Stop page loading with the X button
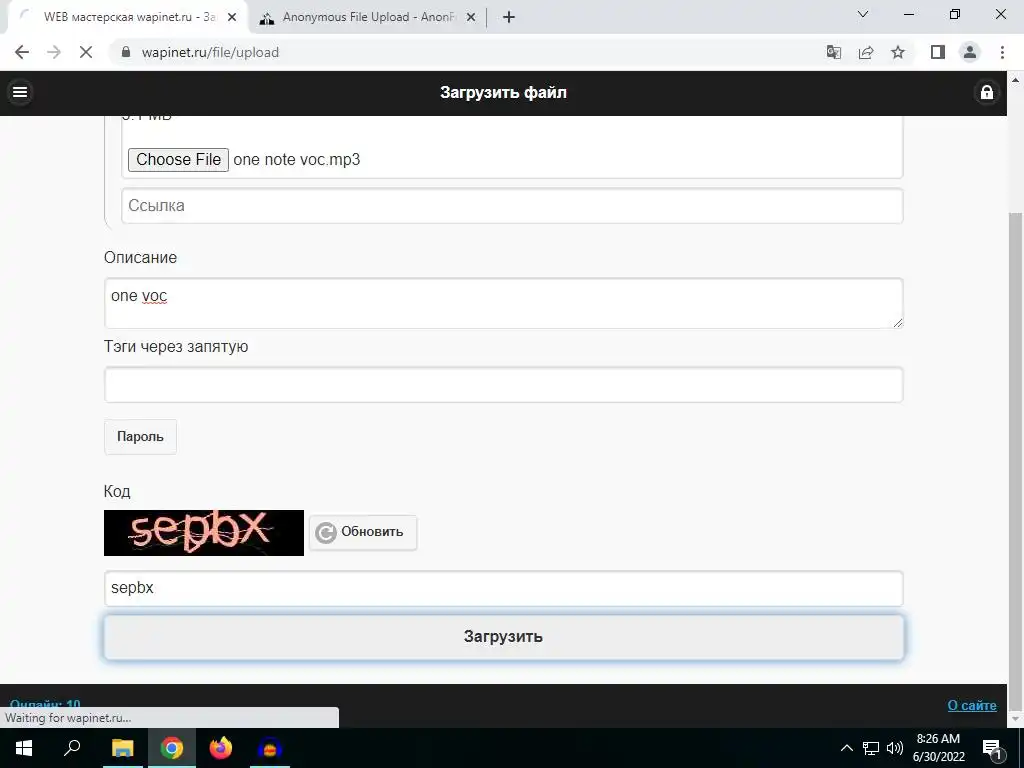 click(x=86, y=52)
